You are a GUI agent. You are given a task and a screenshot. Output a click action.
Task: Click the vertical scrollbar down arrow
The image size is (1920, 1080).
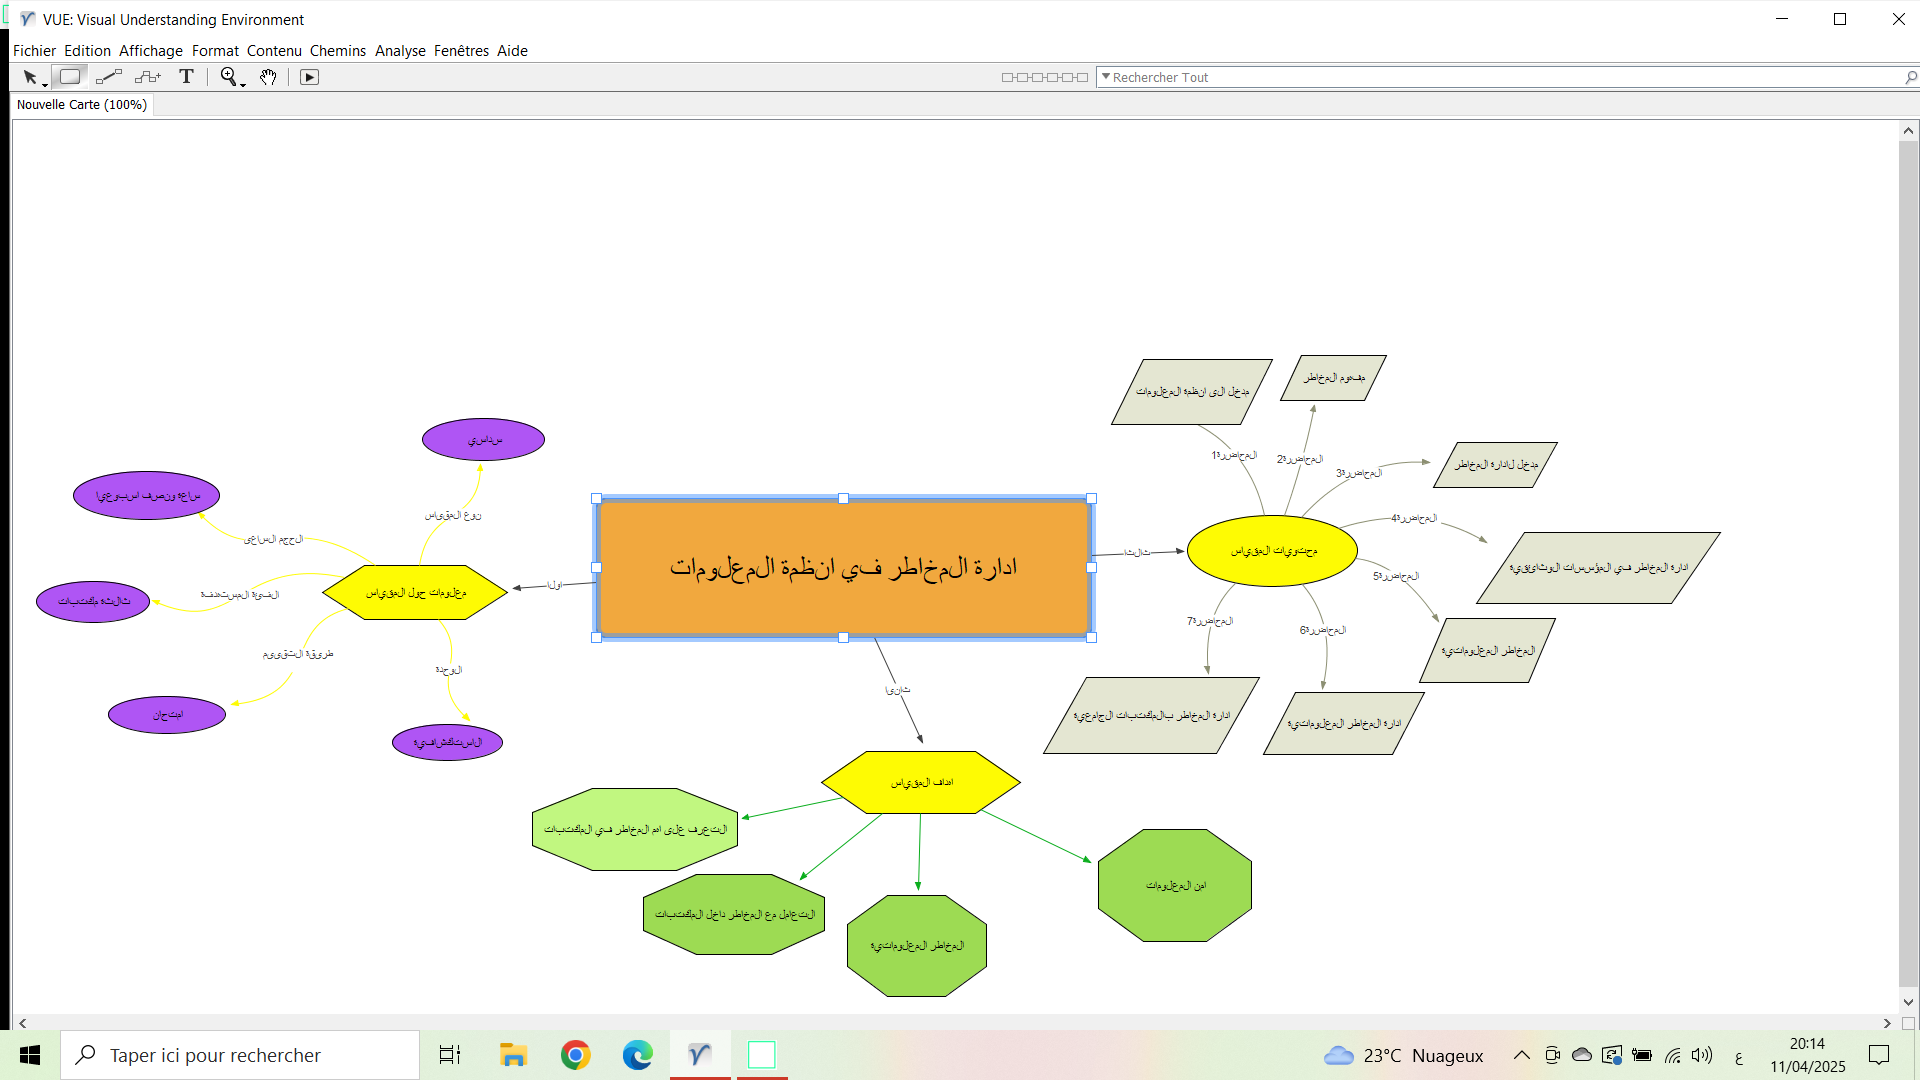point(1908,1002)
